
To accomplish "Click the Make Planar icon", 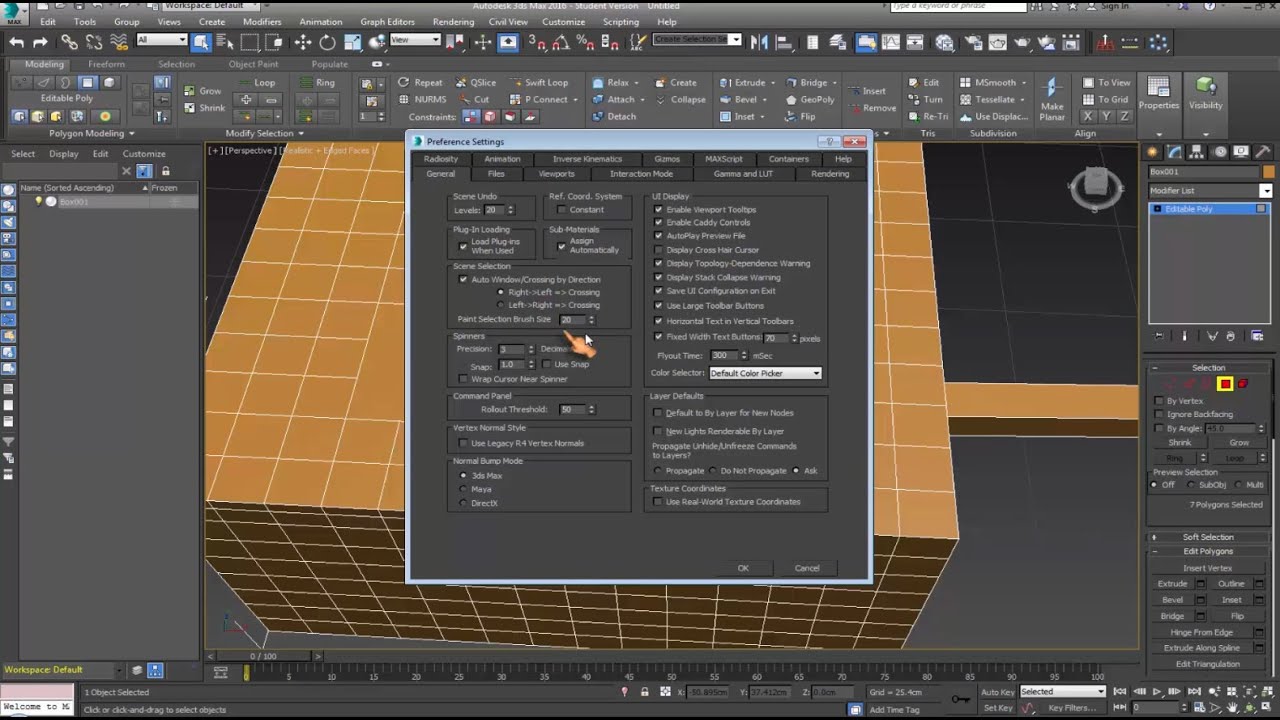I will click(x=1052, y=97).
